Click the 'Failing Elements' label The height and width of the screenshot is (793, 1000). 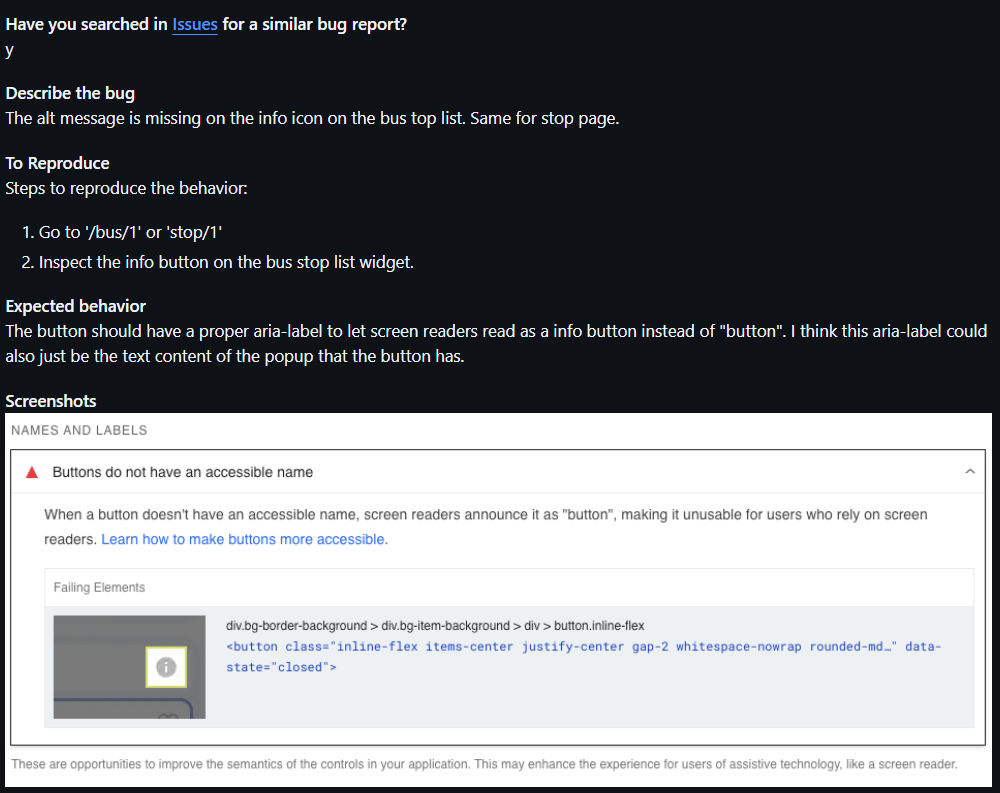(x=99, y=587)
